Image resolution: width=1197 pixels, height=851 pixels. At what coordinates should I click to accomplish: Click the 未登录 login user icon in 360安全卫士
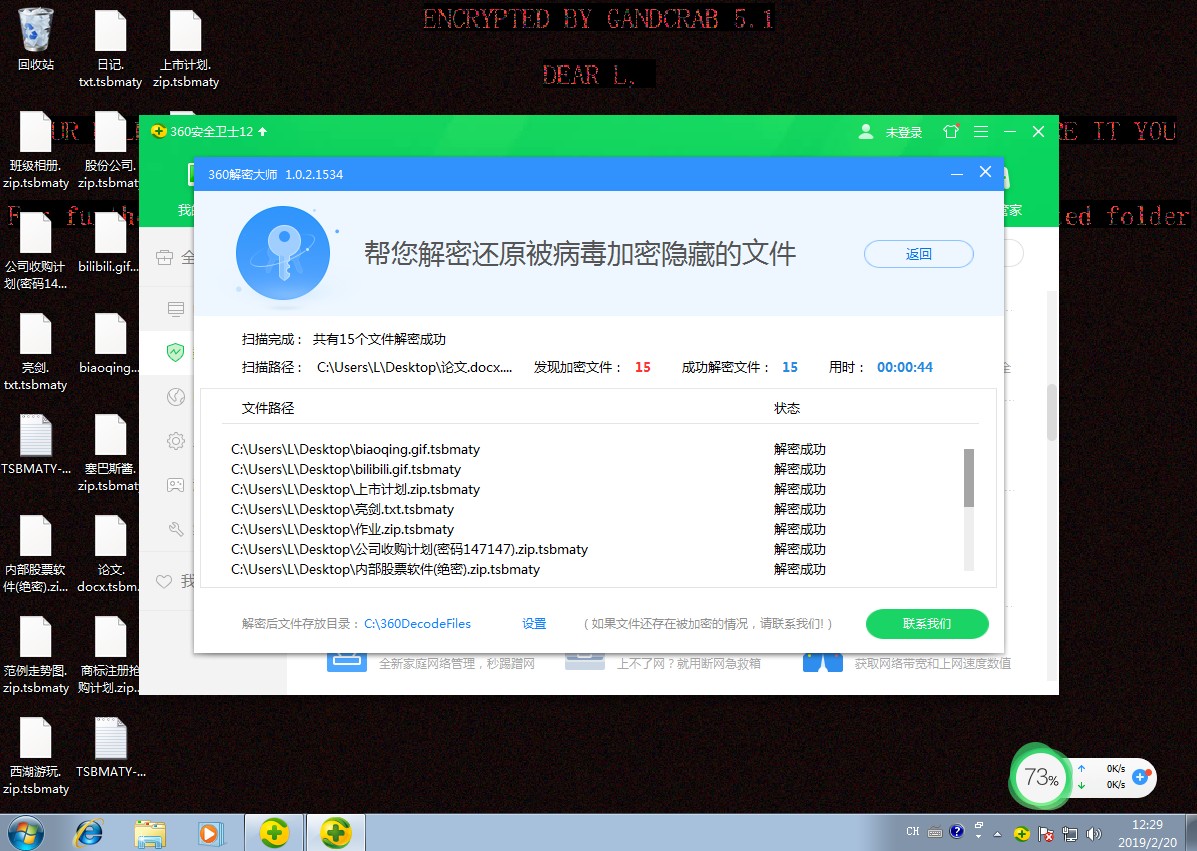point(866,131)
